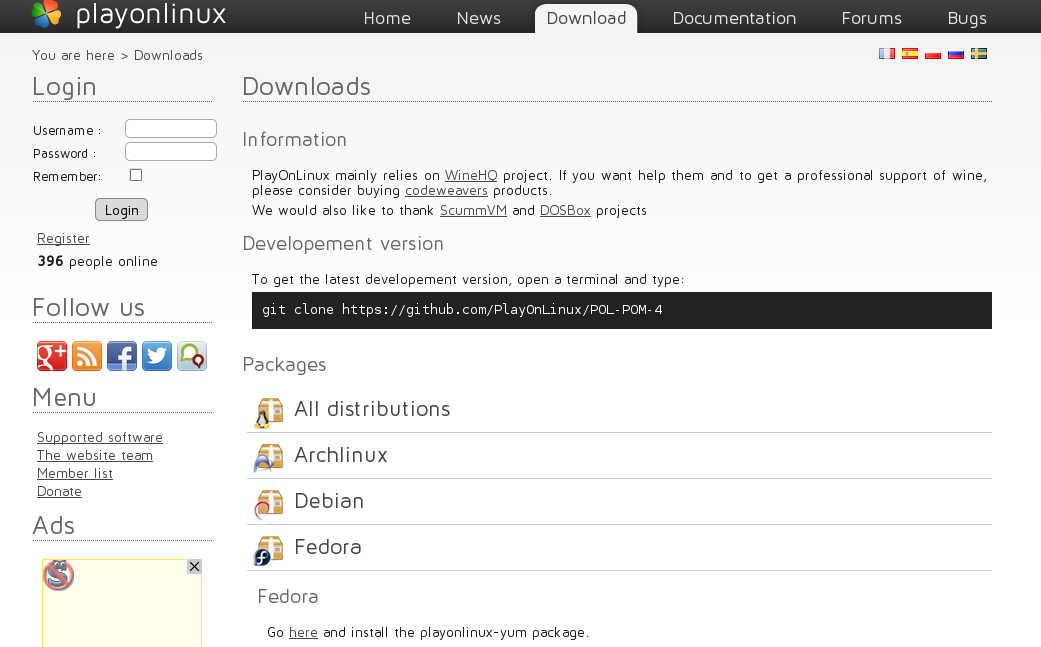1041x647 pixels.
Task: Click the '396 people online' text
Action: pyautogui.click(x=98, y=261)
